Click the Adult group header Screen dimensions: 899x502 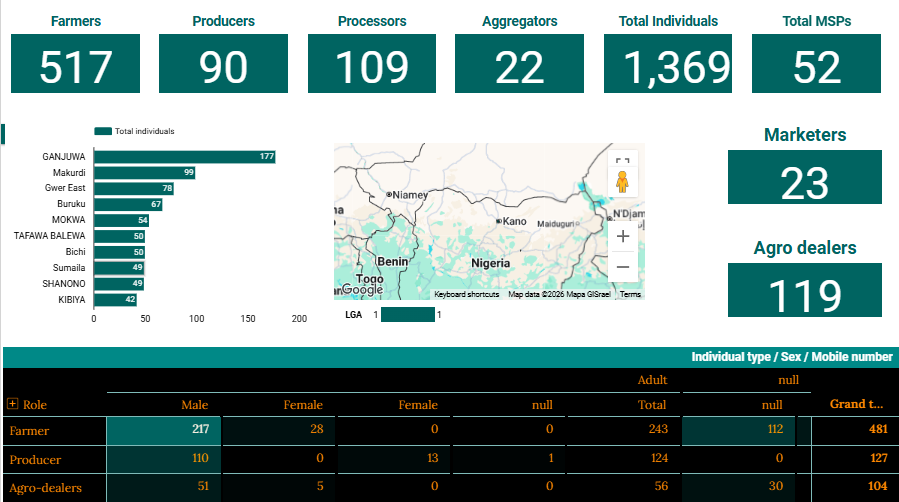coord(652,380)
